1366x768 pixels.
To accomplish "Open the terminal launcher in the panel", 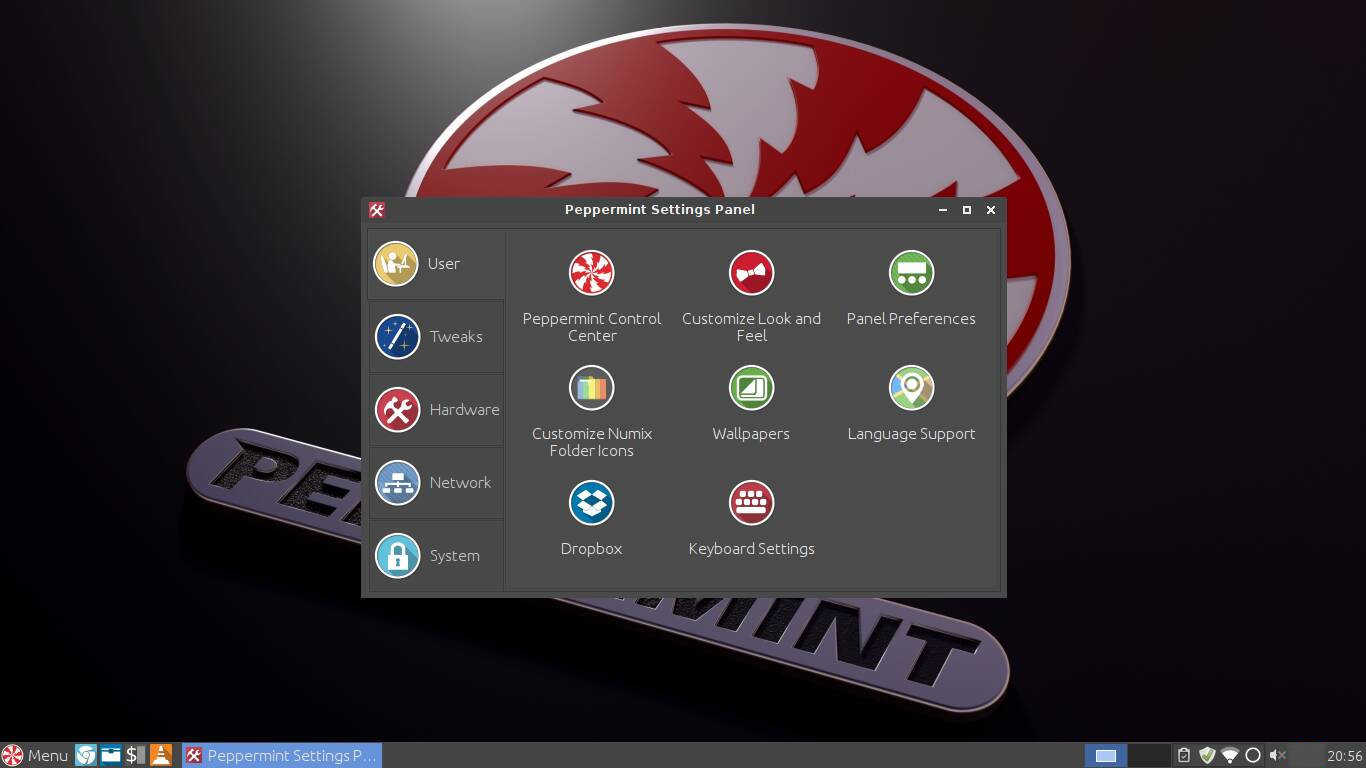I will [135, 755].
